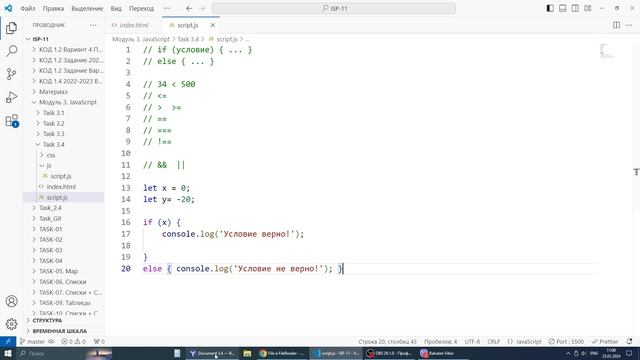Image resolution: width=640 pixels, height=360 pixels.
Task: Open the Search view in activity bar
Action: click(x=11, y=51)
